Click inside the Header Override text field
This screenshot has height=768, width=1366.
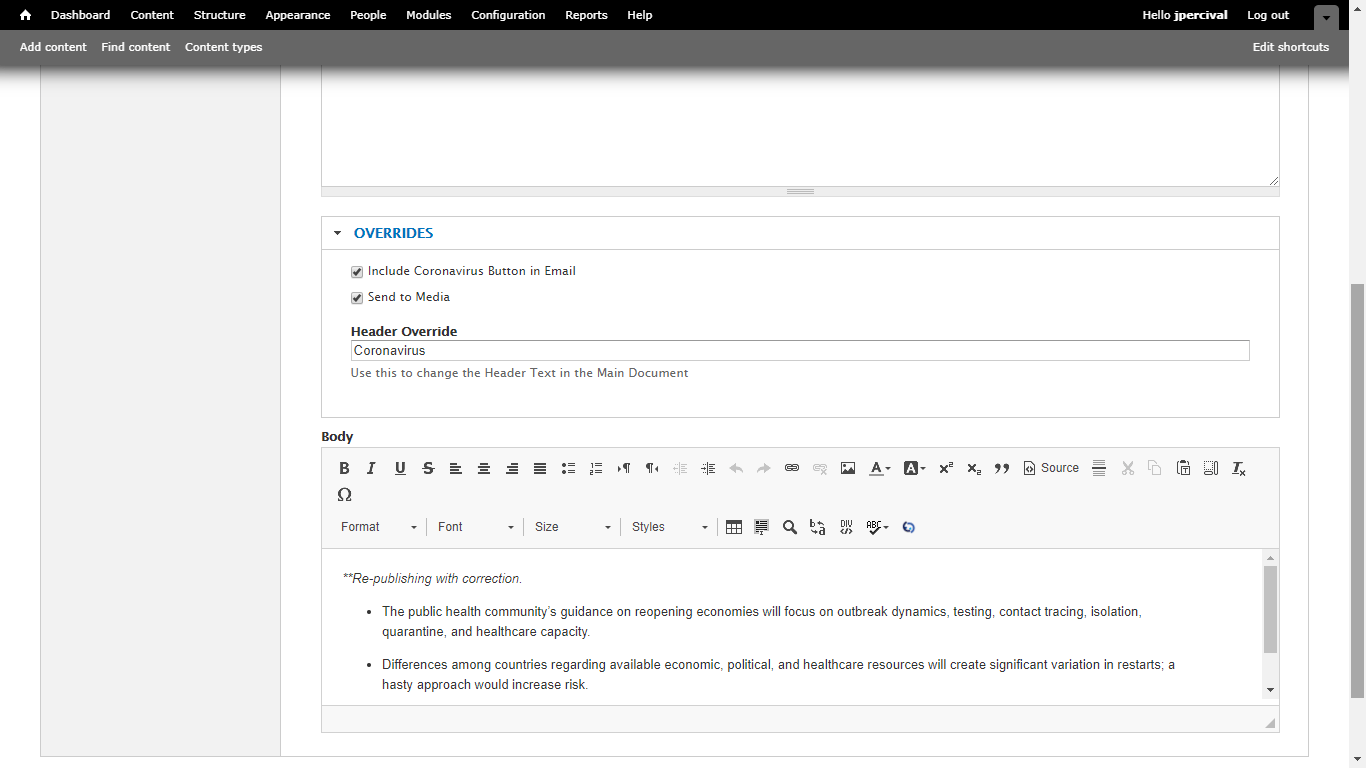pyautogui.click(x=800, y=350)
